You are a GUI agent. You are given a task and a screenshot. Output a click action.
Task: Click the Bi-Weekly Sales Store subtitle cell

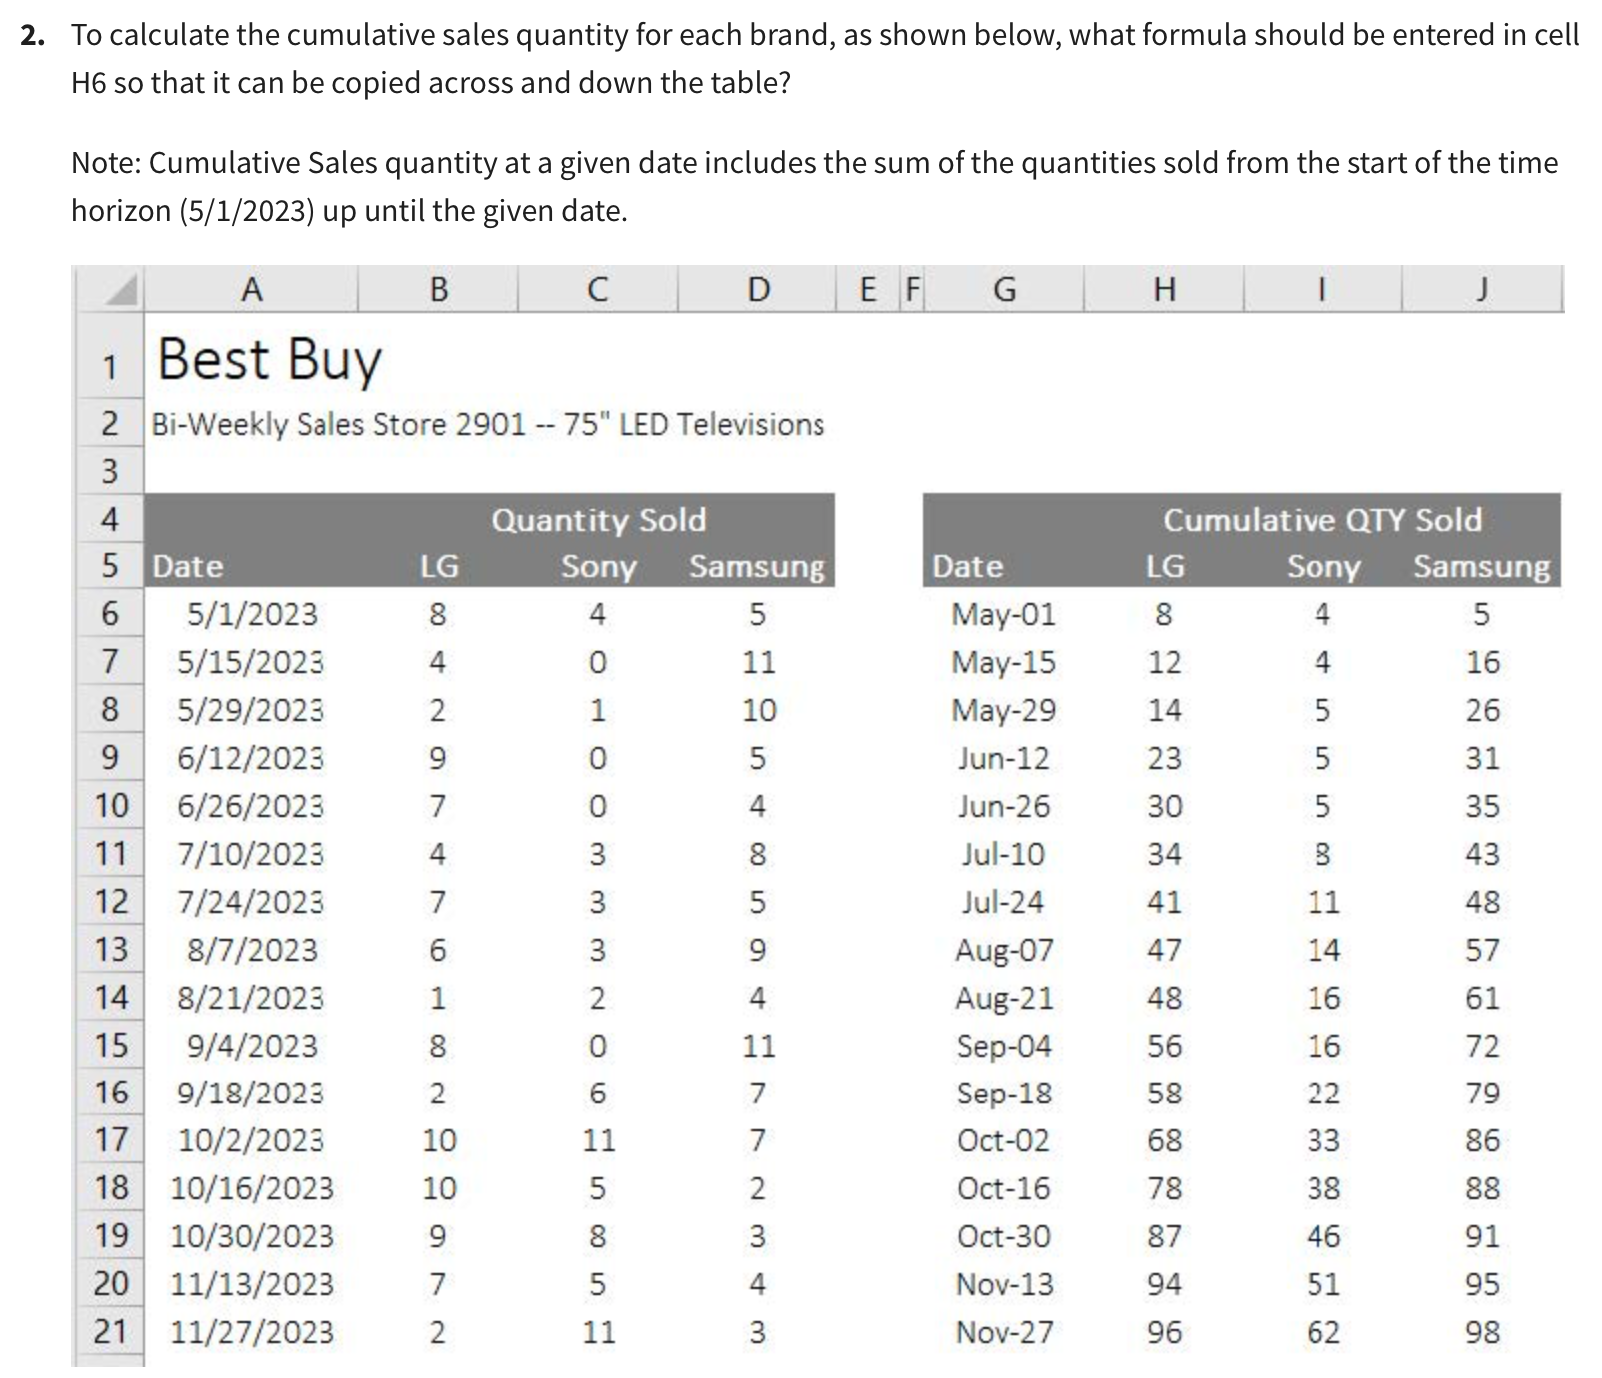pos(488,424)
